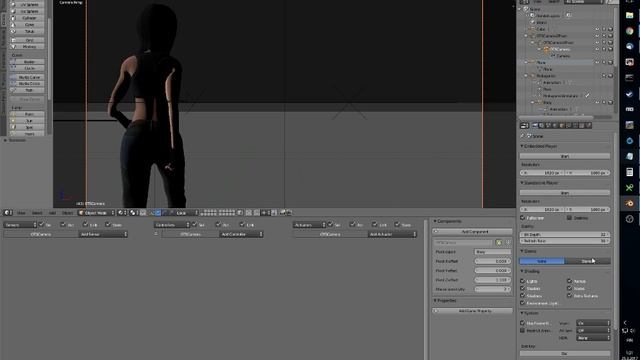
Task: Click OTSCamera component settings icon
Action: click(499, 242)
